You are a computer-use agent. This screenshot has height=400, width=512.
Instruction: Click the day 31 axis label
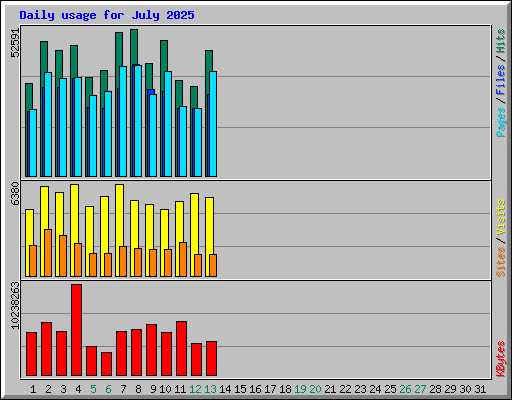[480, 389]
